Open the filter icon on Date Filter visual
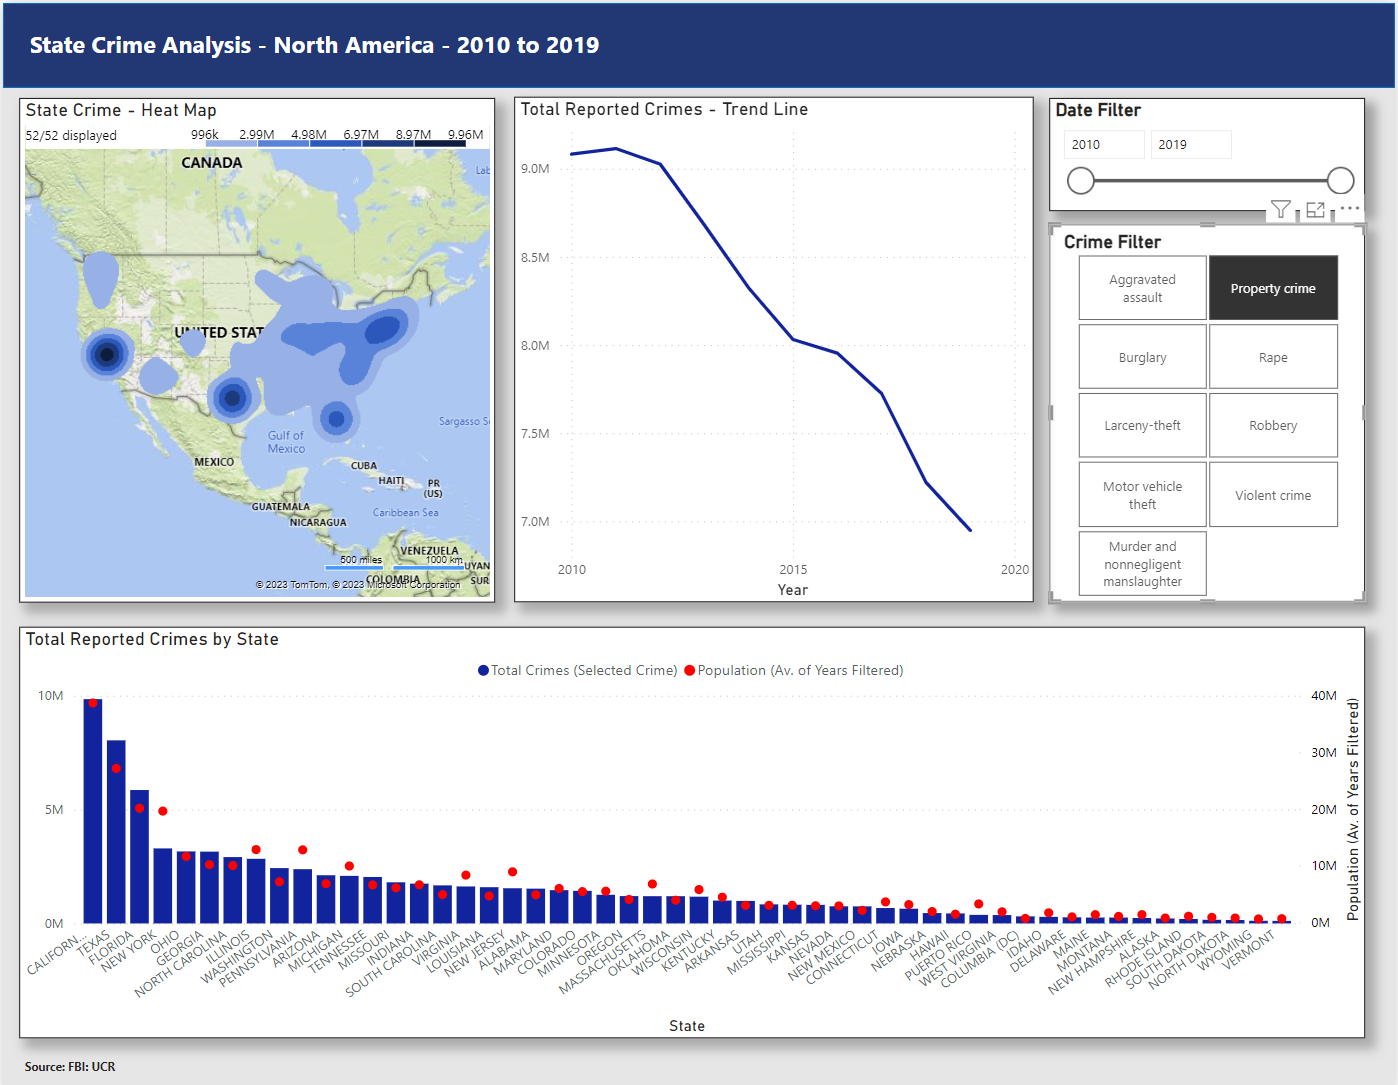1398x1085 pixels. tap(1281, 210)
